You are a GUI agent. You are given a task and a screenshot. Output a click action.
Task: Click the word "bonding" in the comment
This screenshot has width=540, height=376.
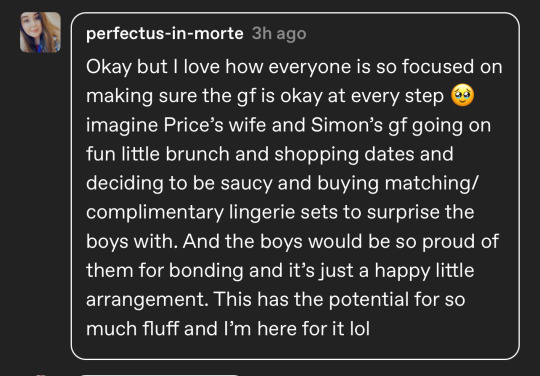click(206, 271)
